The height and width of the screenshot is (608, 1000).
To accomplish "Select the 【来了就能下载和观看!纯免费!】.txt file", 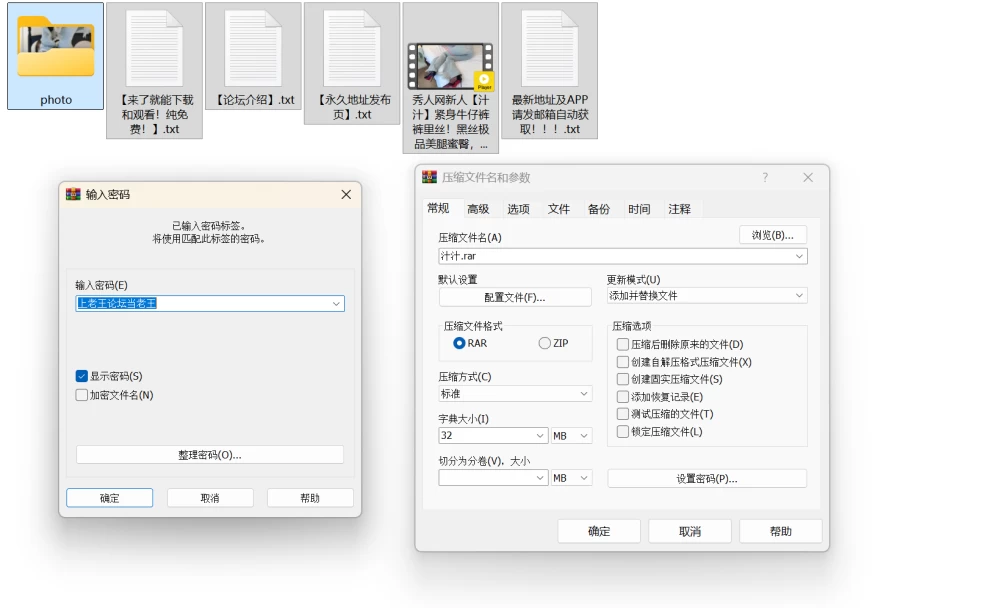I will pos(154,70).
